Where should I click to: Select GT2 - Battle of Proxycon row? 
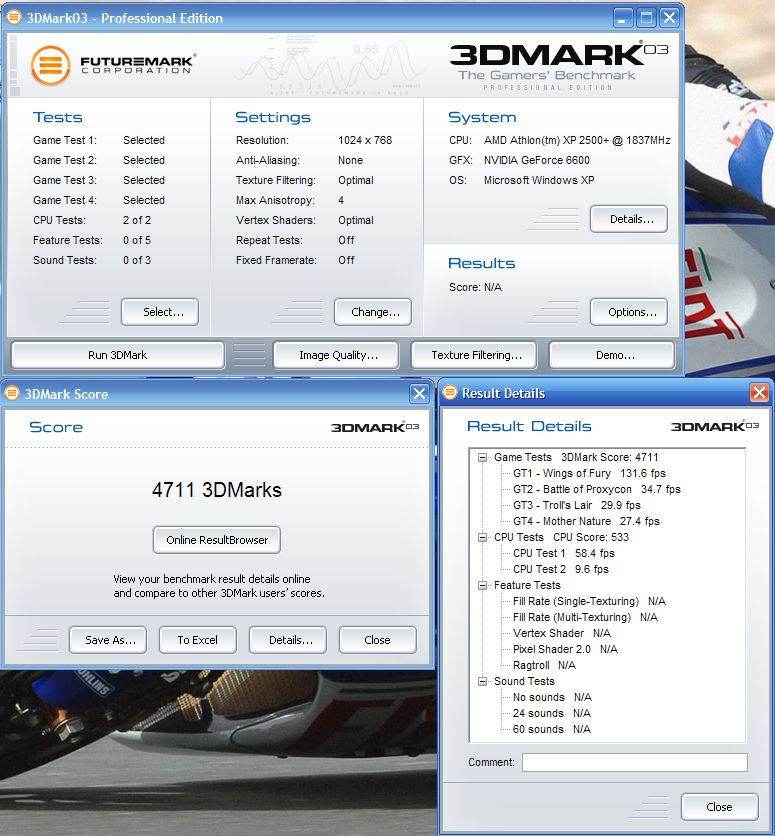point(596,489)
